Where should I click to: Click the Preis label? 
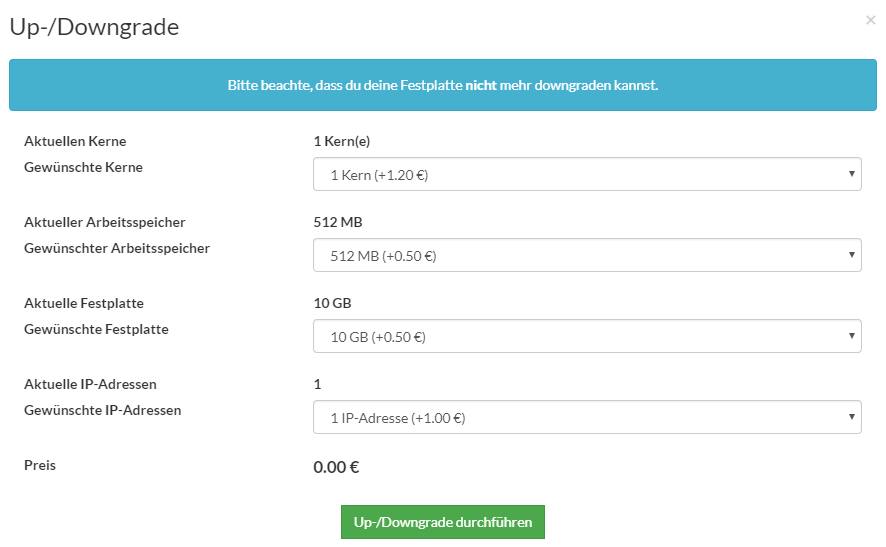[40, 465]
